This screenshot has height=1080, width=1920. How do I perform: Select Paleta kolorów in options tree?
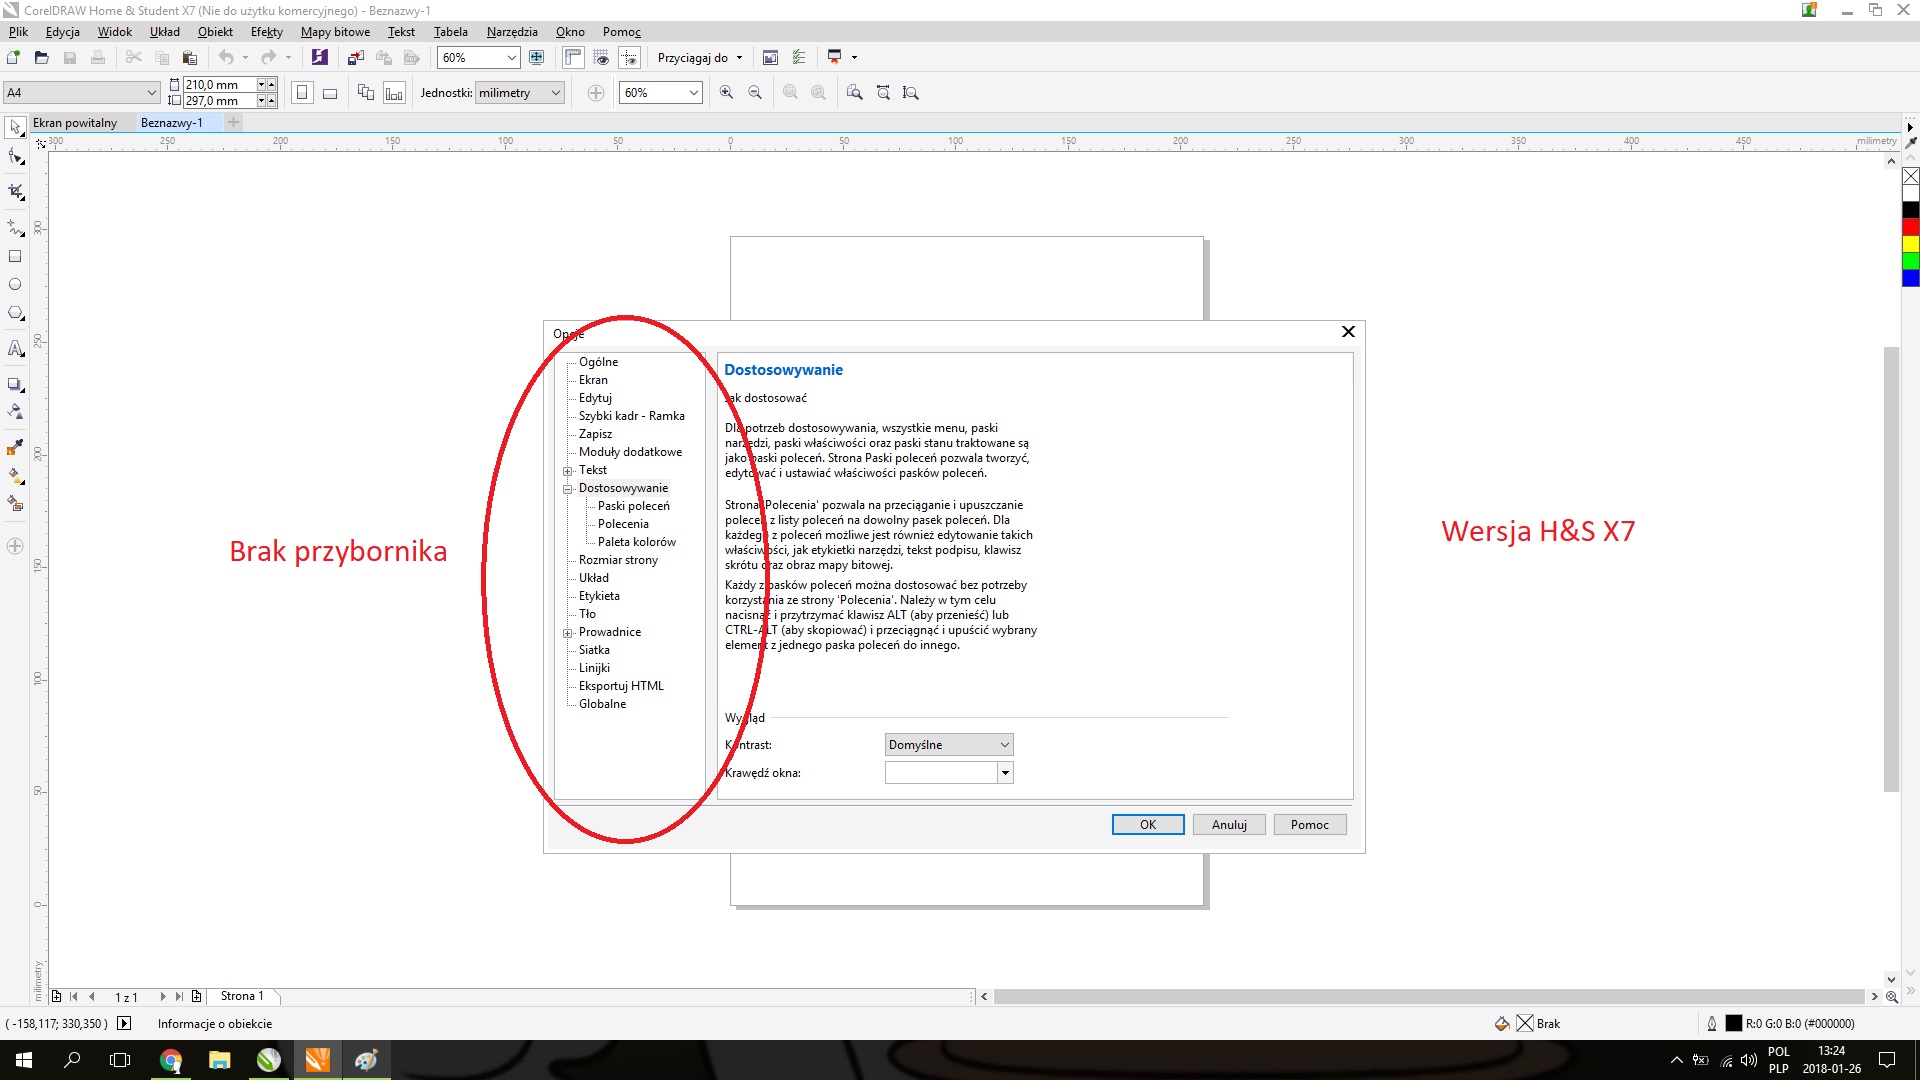(x=636, y=542)
